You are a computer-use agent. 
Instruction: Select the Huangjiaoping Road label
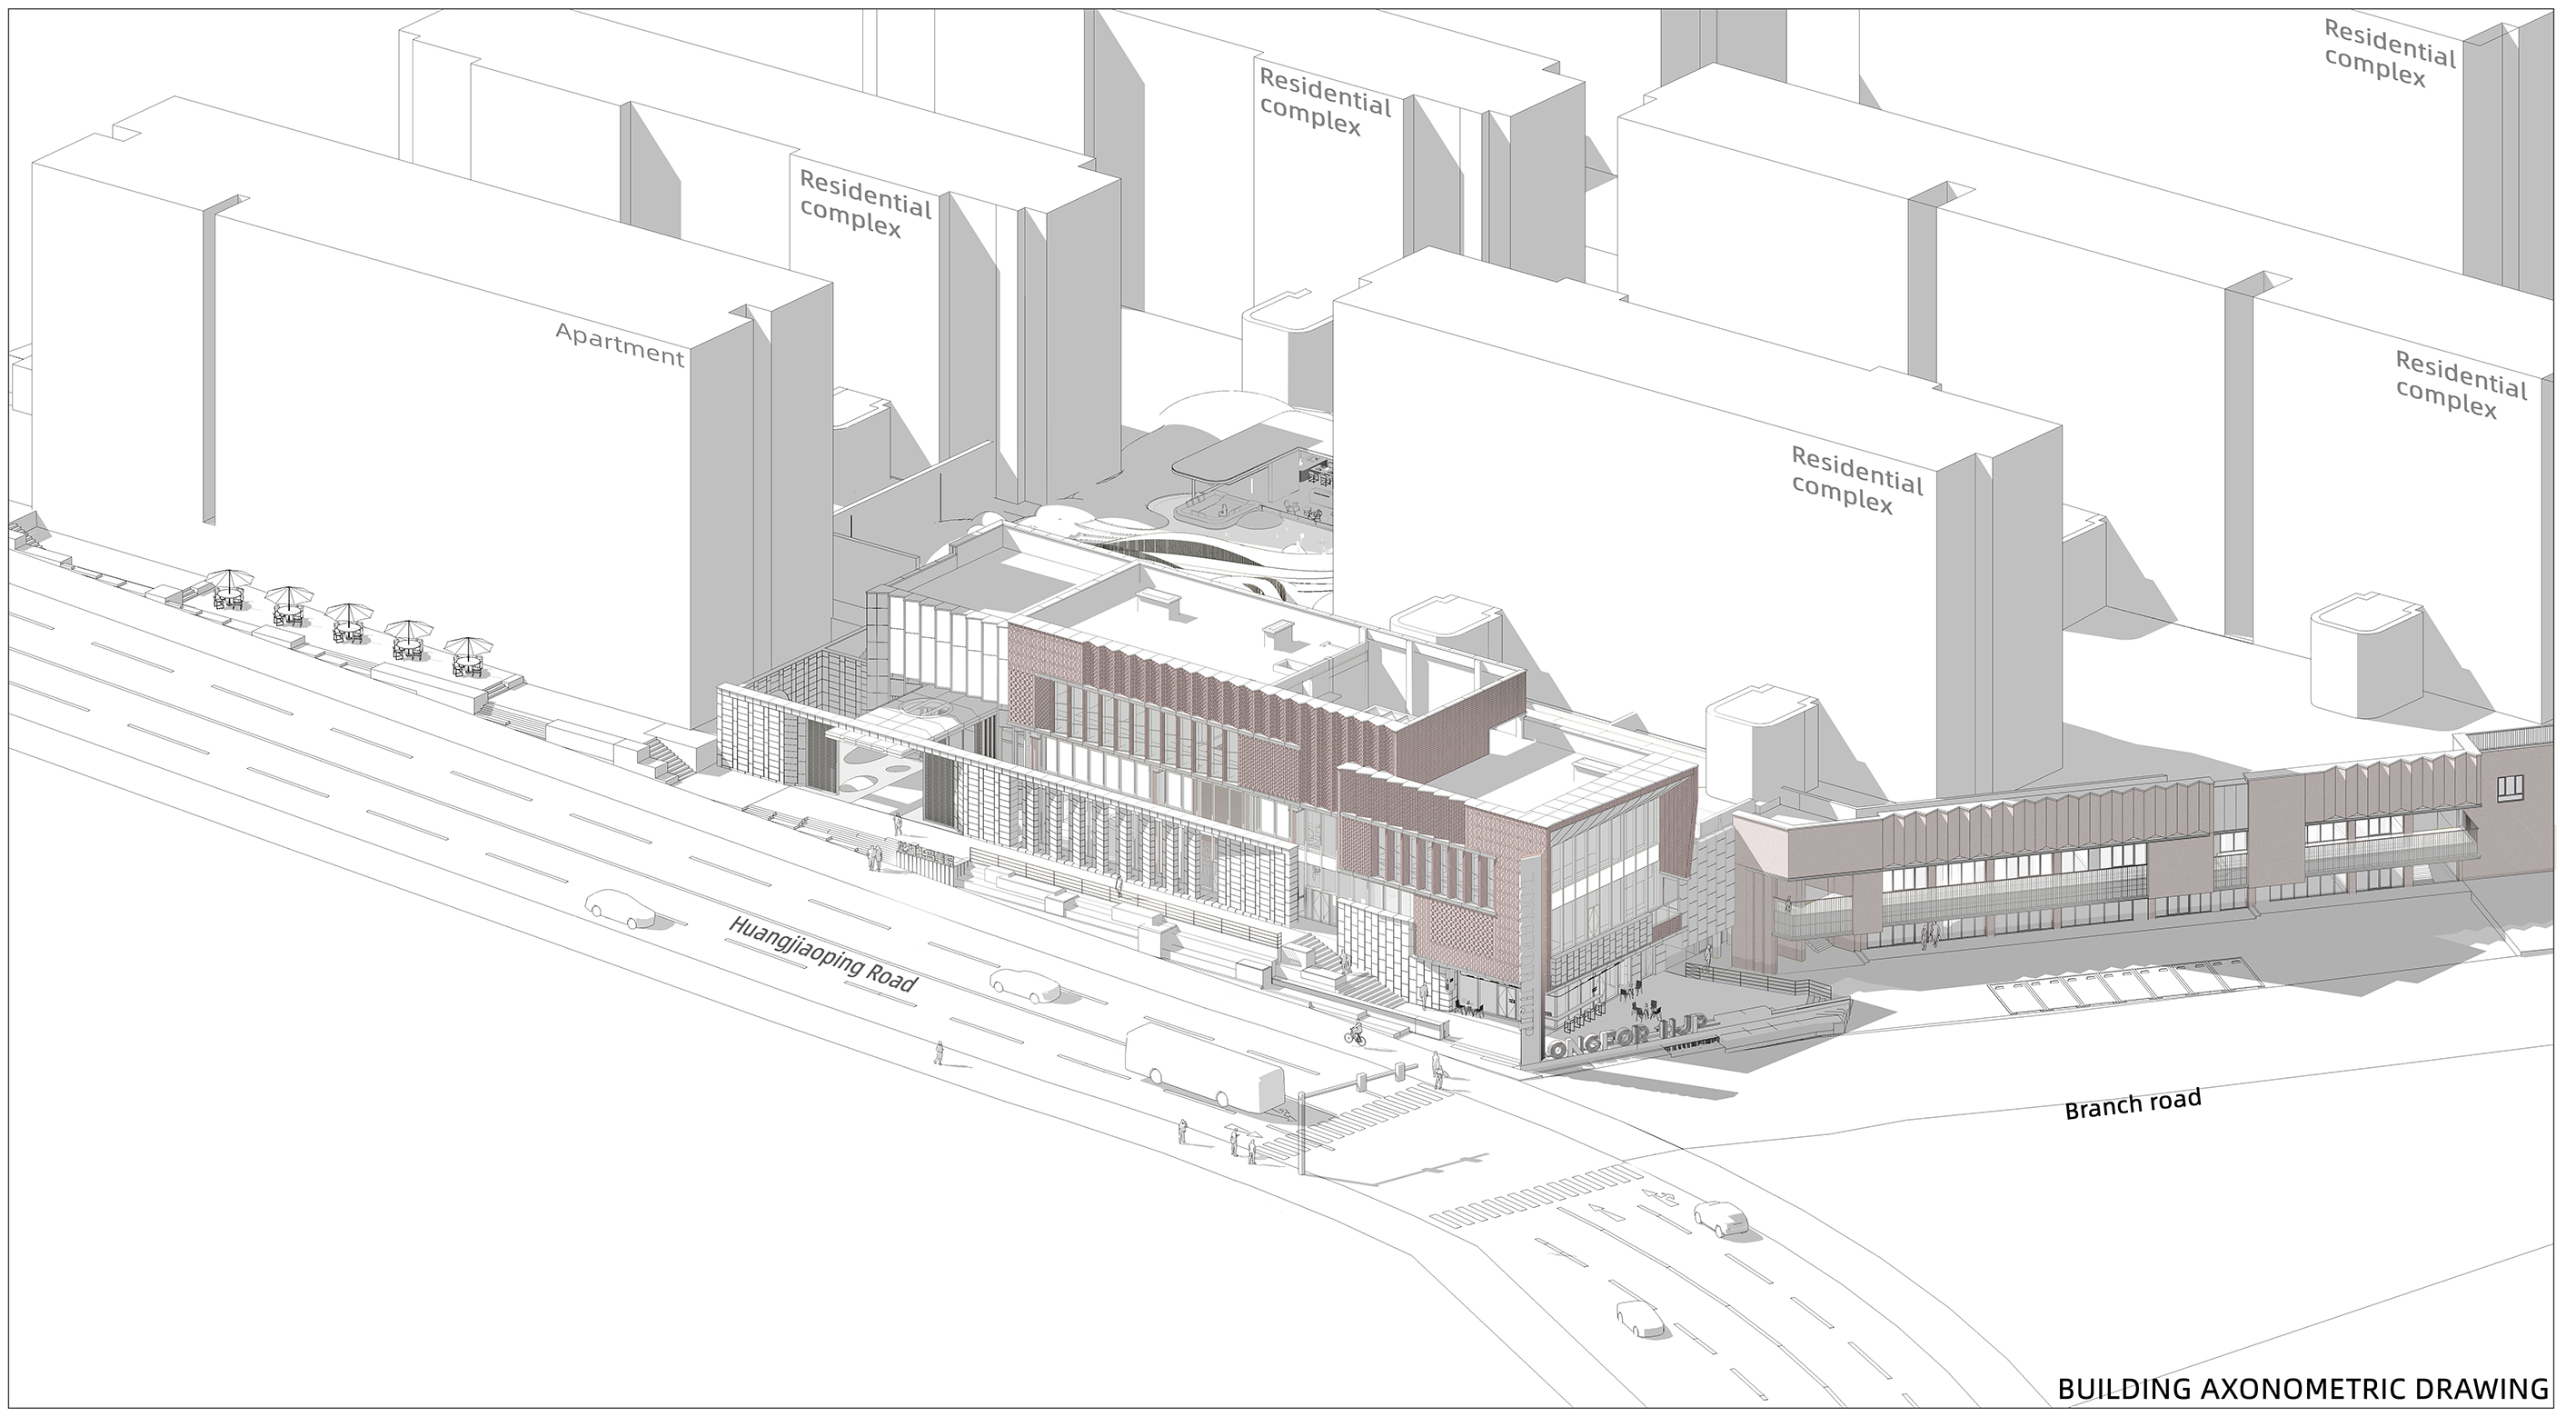coord(822,955)
